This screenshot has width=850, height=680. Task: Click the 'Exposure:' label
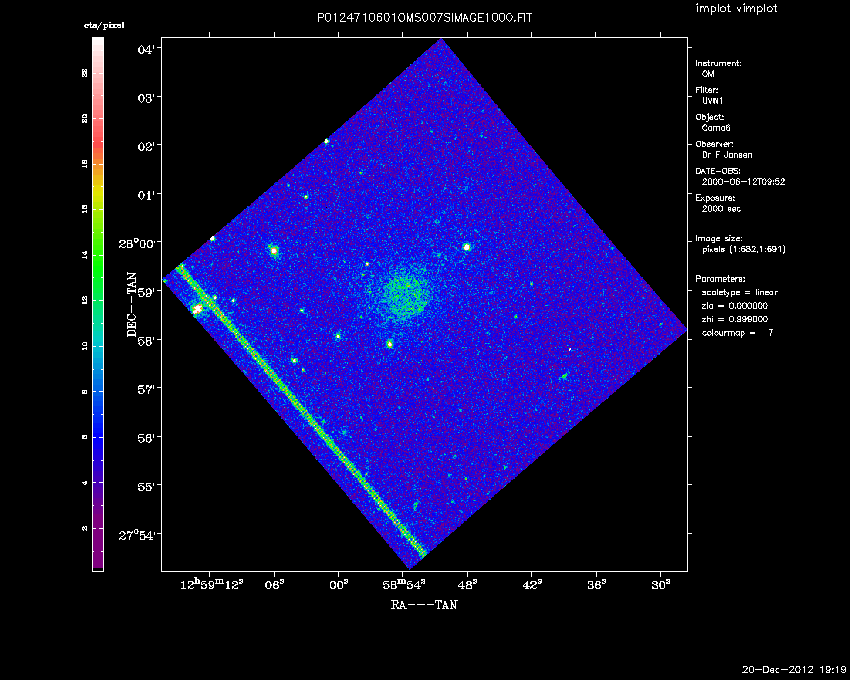pyautogui.click(x=715, y=198)
